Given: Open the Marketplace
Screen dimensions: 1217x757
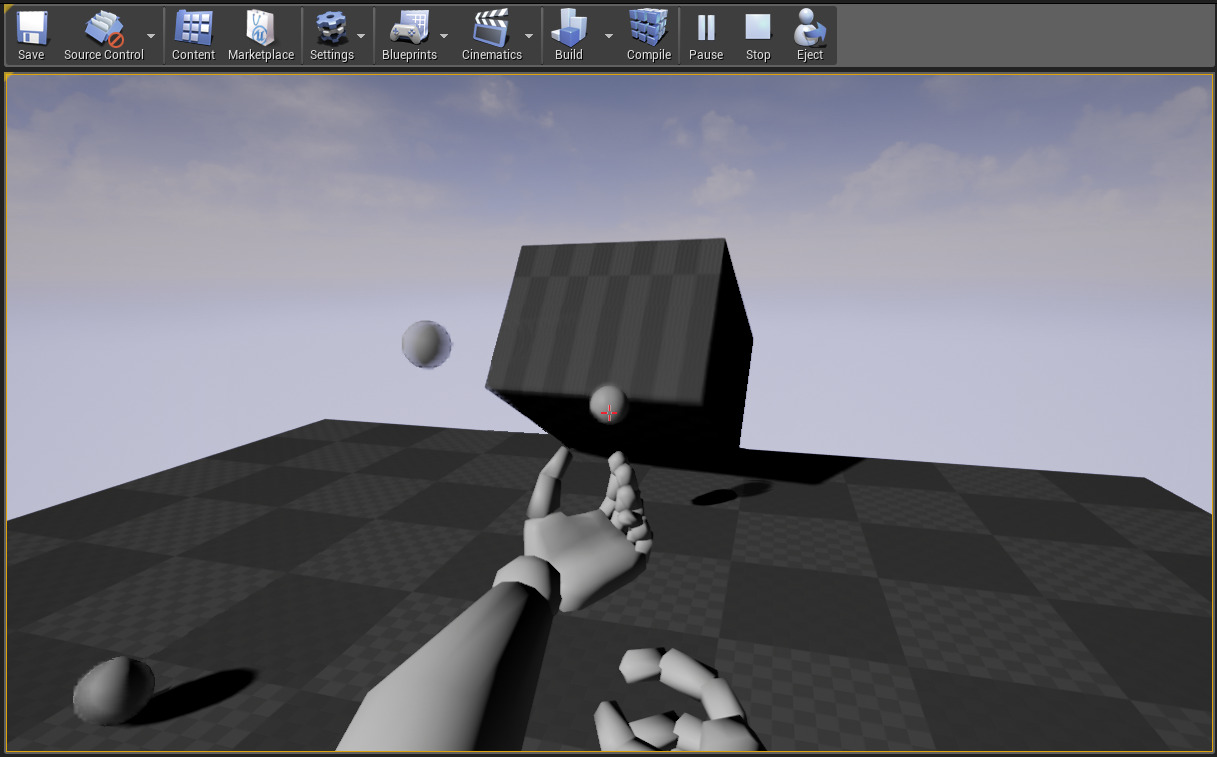Looking at the screenshot, I should click(261, 36).
